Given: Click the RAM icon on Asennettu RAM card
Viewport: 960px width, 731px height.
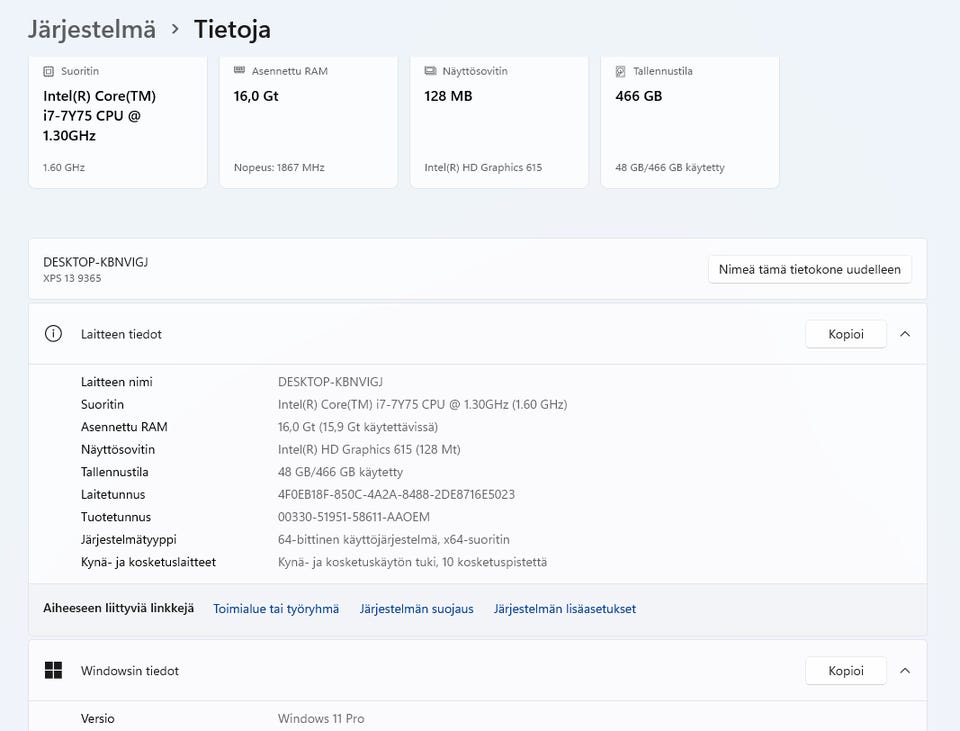Looking at the screenshot, I should point(239,70).
